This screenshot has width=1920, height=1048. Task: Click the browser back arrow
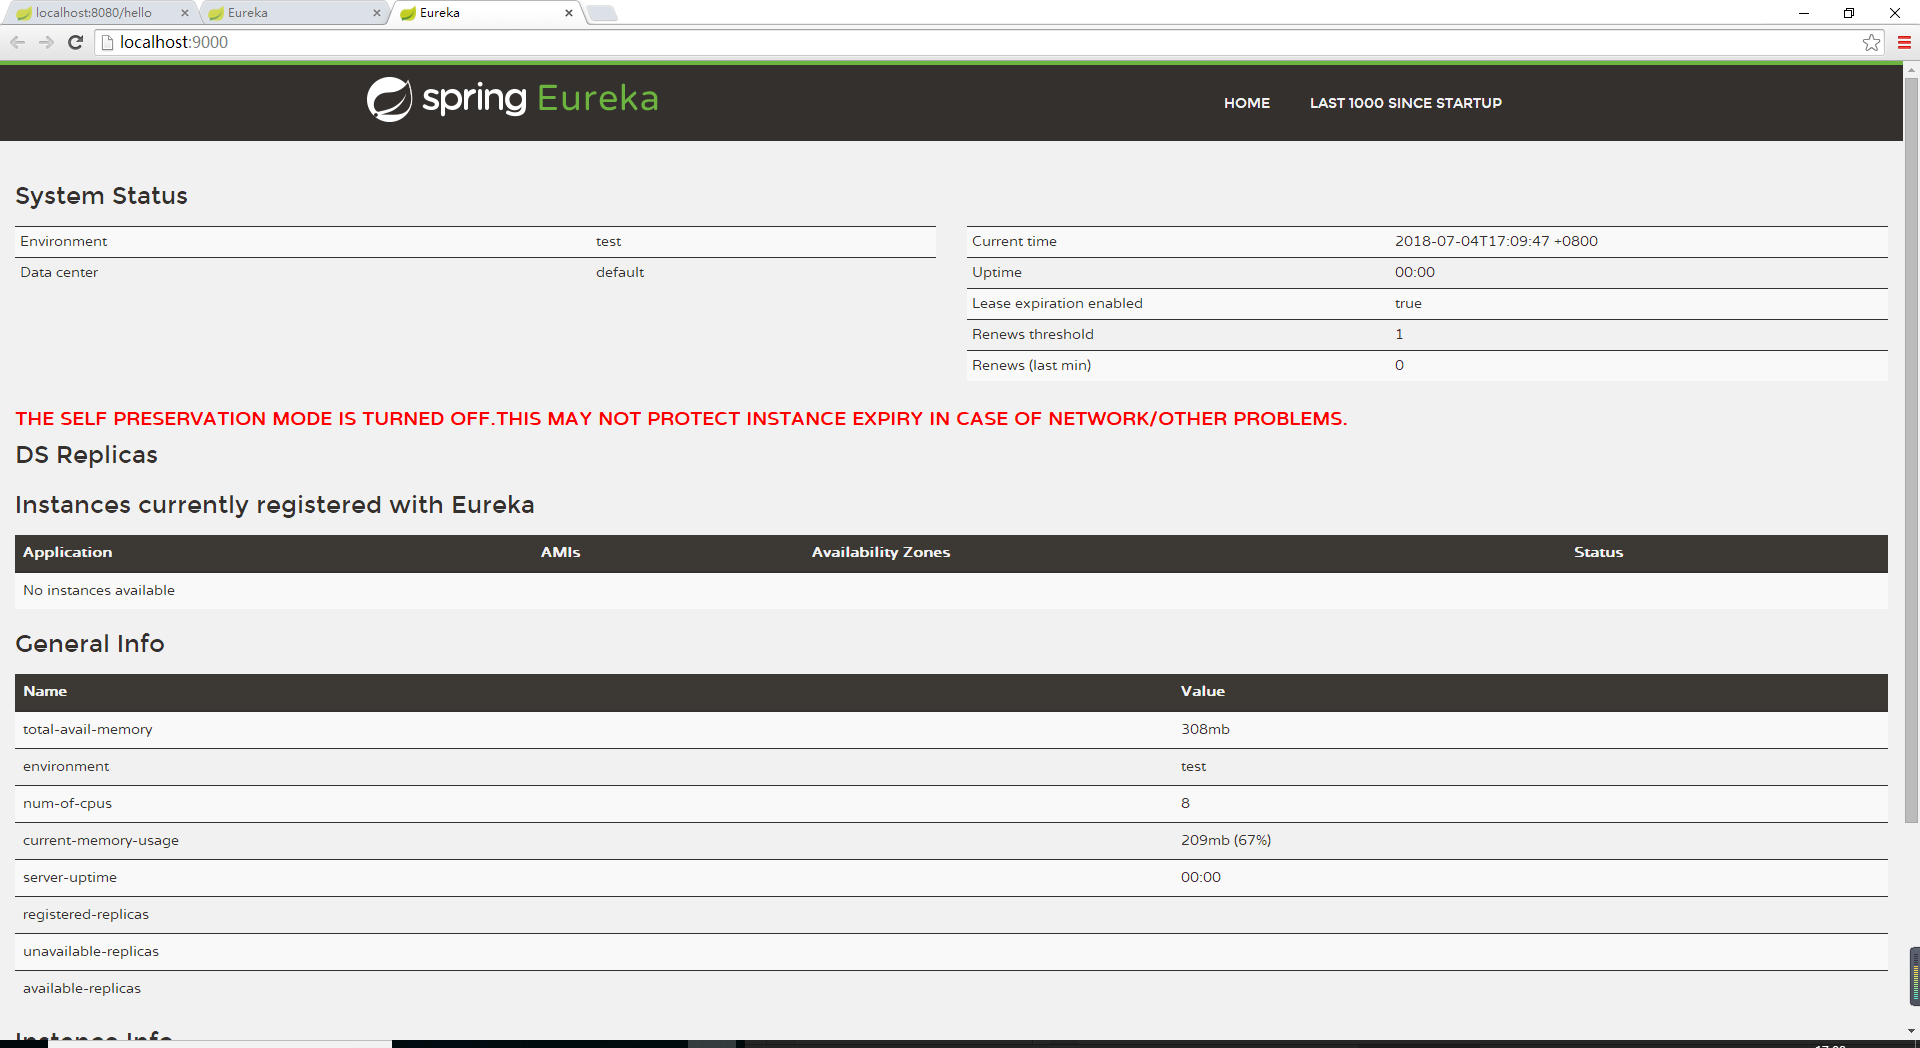point(17,42)
